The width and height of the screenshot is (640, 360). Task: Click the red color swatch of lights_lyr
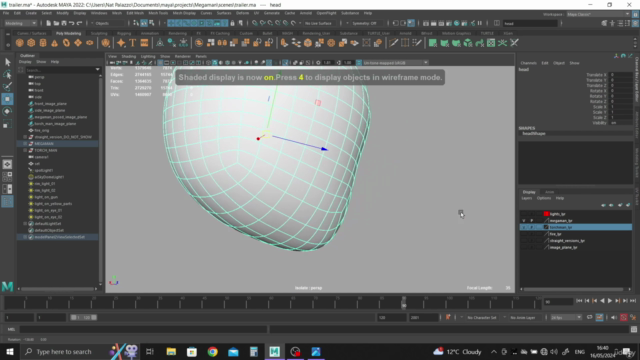point(546,214)
